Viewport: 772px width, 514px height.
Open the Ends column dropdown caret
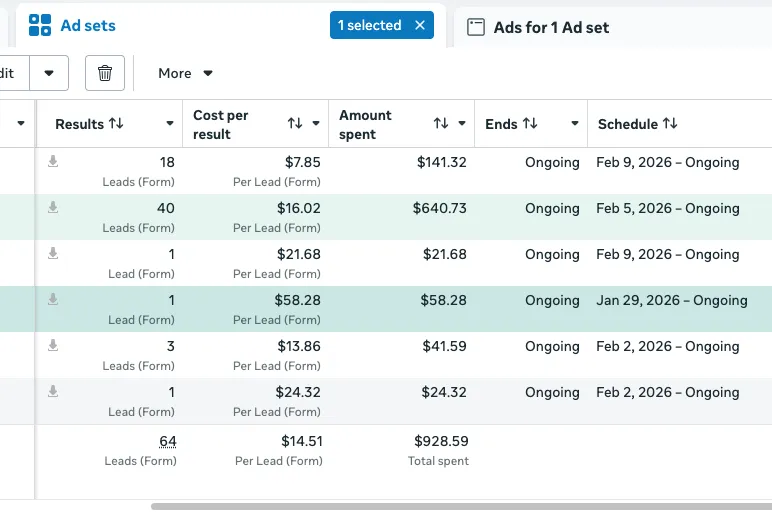[575, 124]
